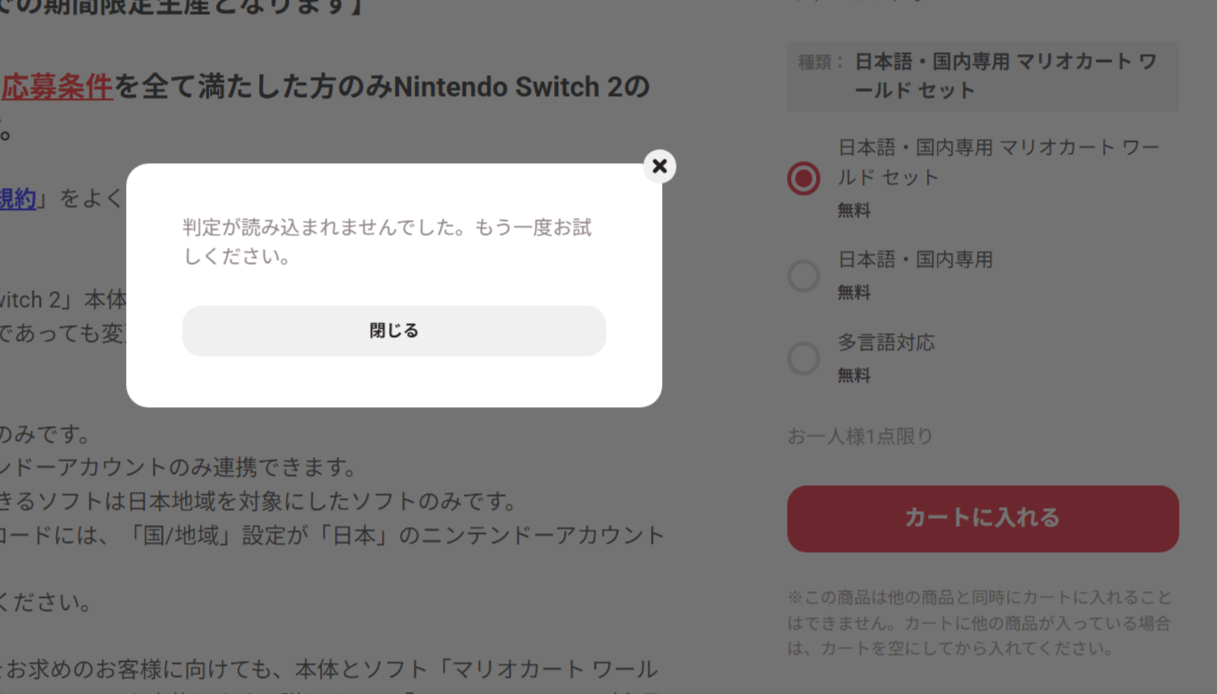This screenshot has width=1217, height=694.
Task: Close the error dialog with the X icon
Action: point(659,166)
